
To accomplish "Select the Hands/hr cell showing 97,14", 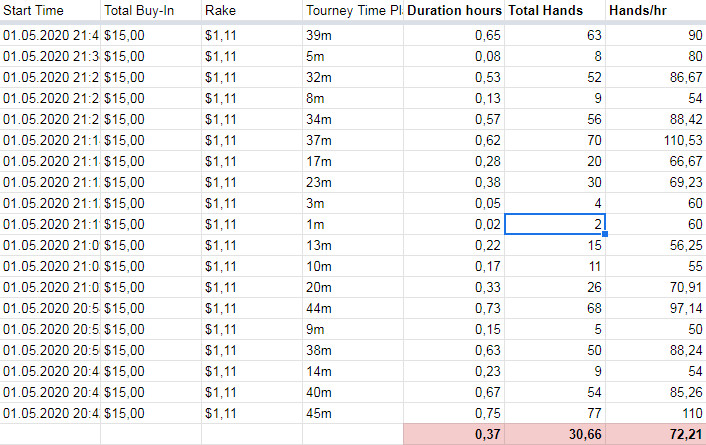I will click(656, 308).
